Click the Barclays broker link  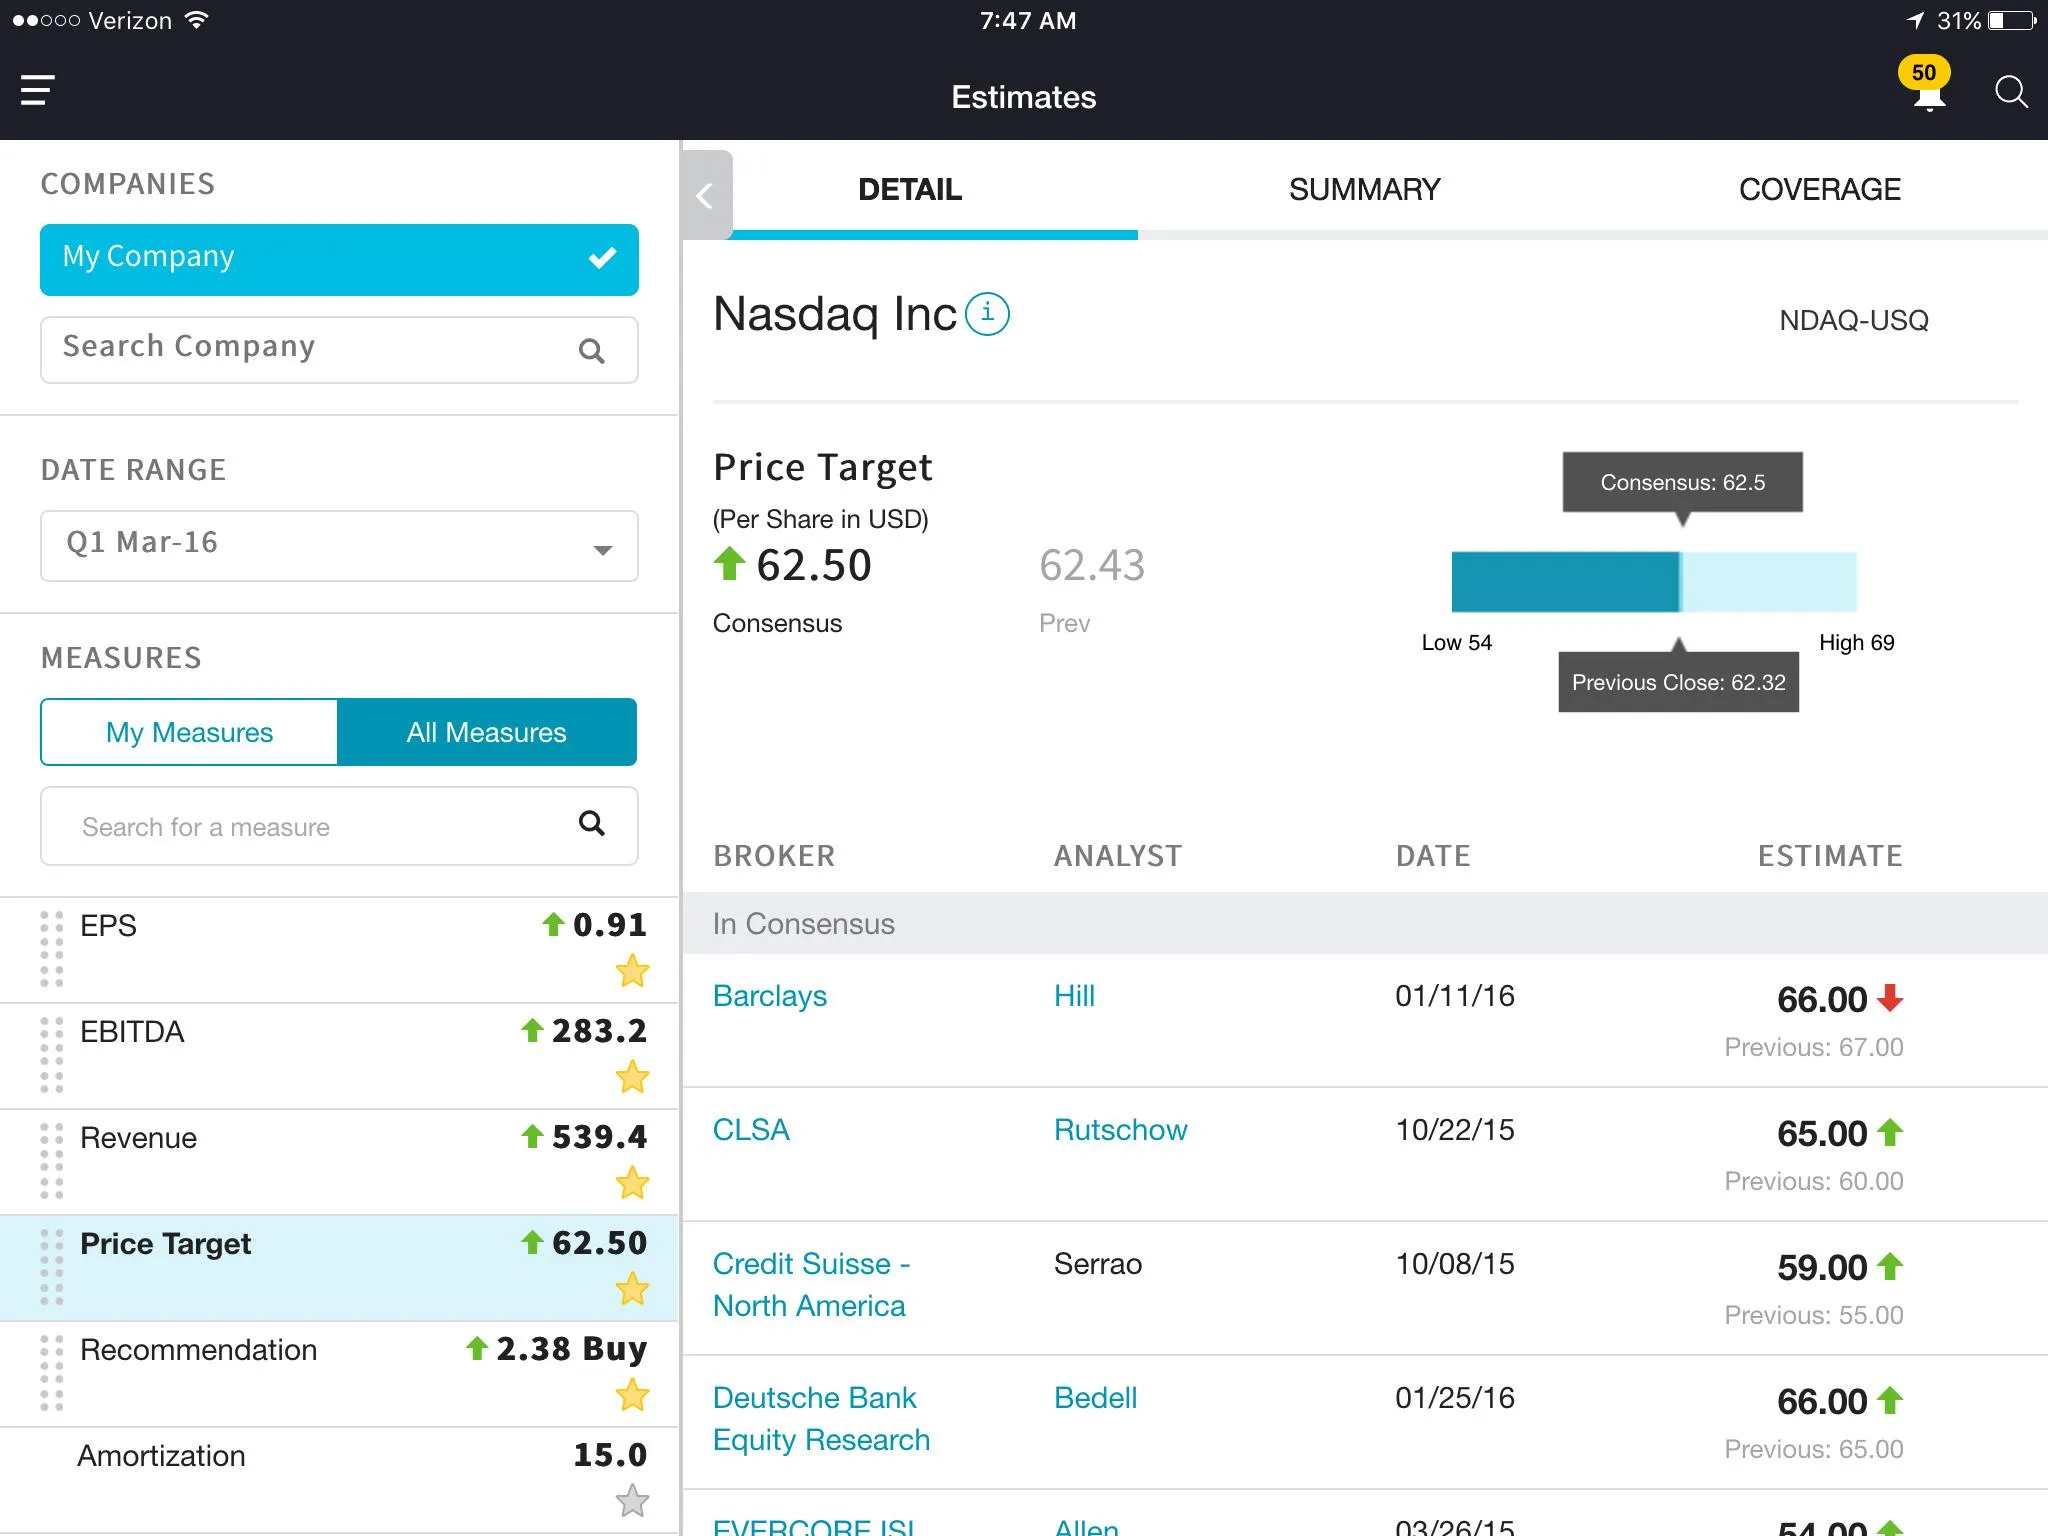point(772,995)
